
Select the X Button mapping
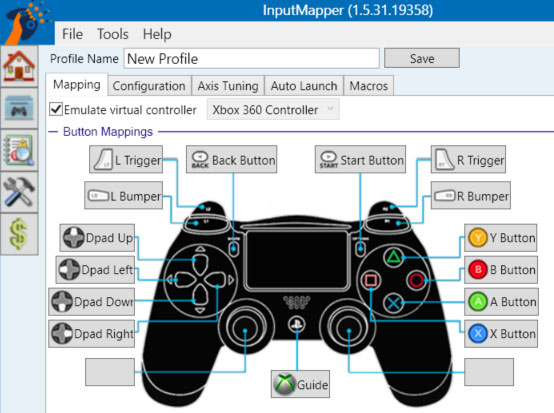[501, 334]
